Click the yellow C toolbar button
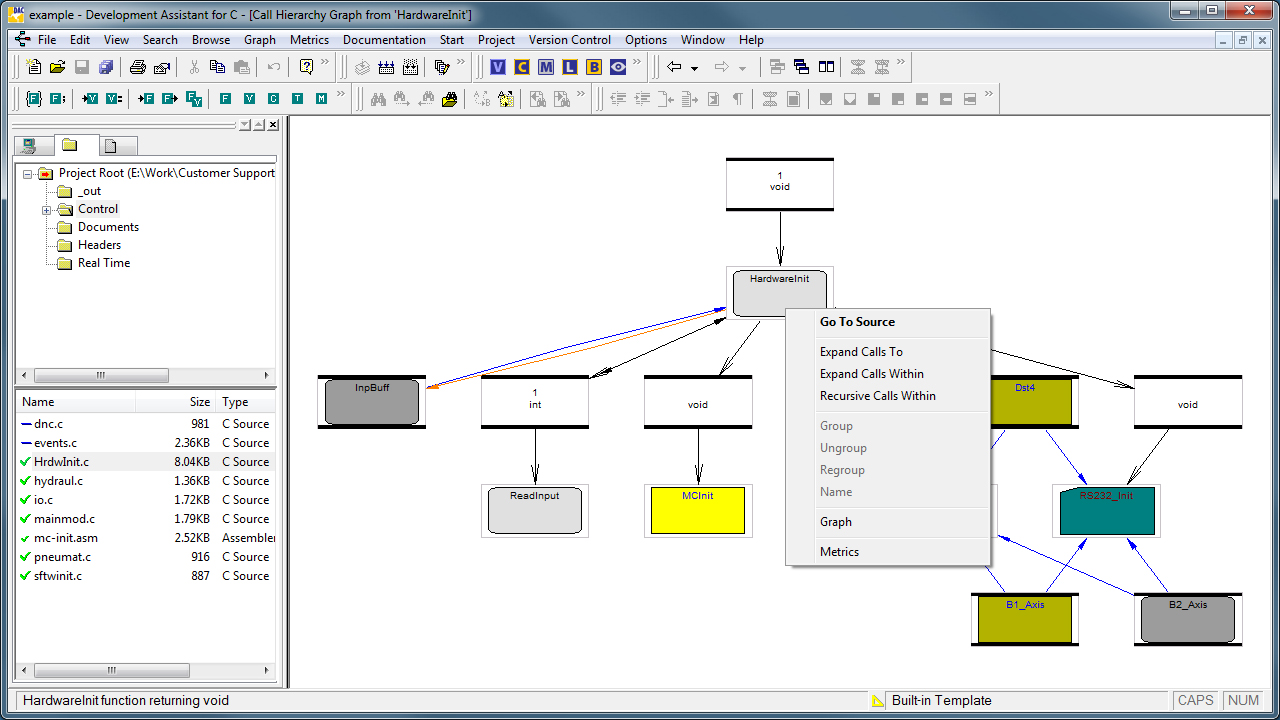Viewport: 1280px width, 720px height. [522, 67]
